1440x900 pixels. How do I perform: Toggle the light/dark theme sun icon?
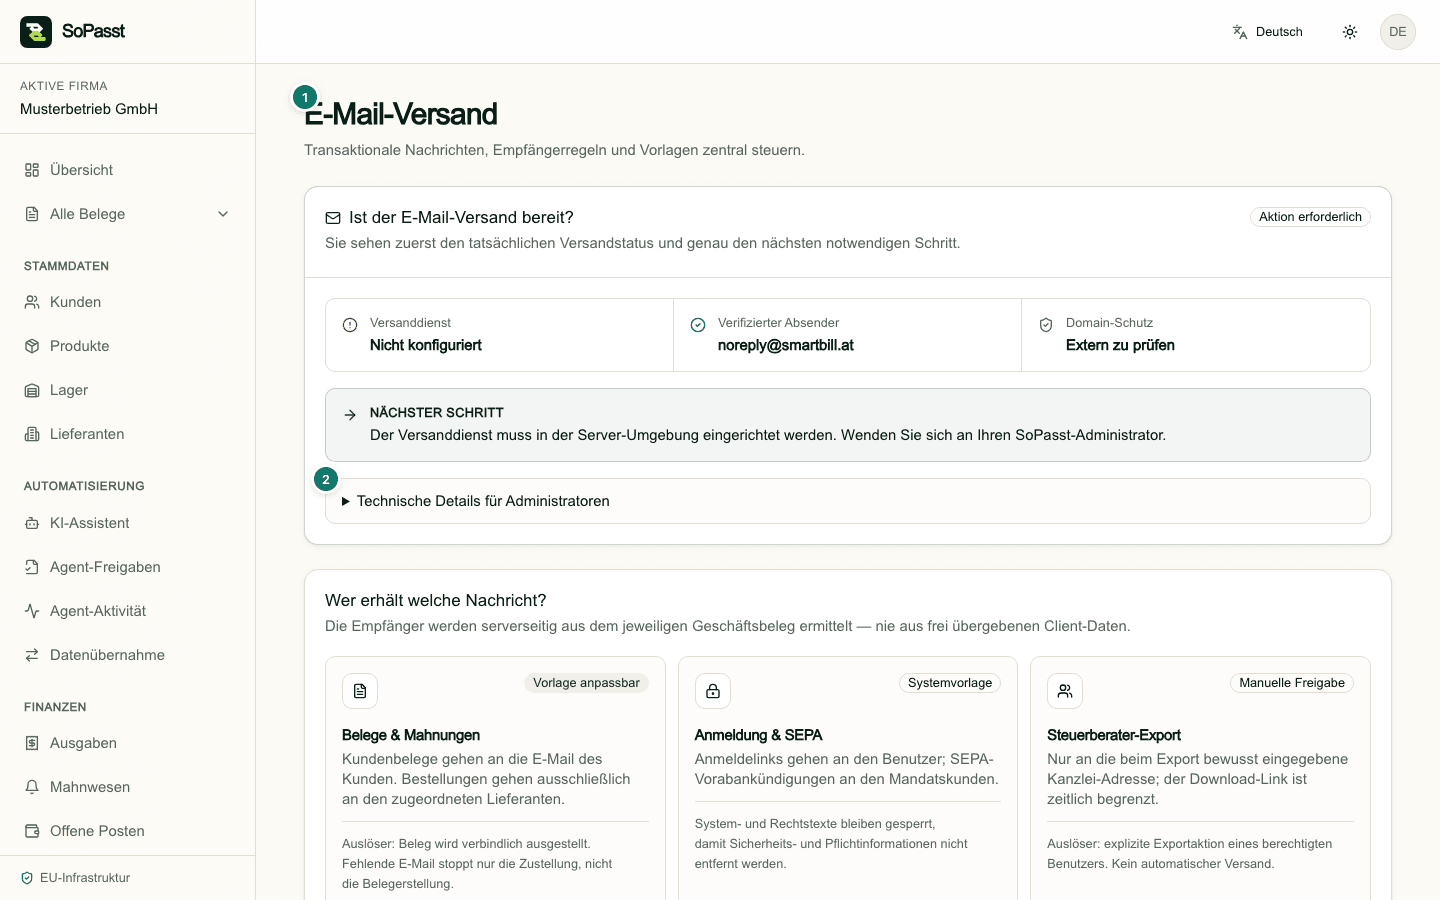tap(1350, 32)
